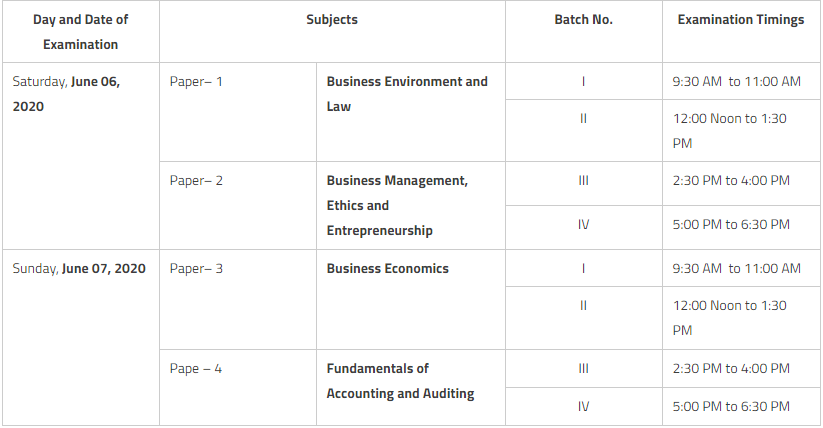The image size is (823, 428).
Task: Select the Sunday, June 07, 2020 cell
Action: (81, 338)
